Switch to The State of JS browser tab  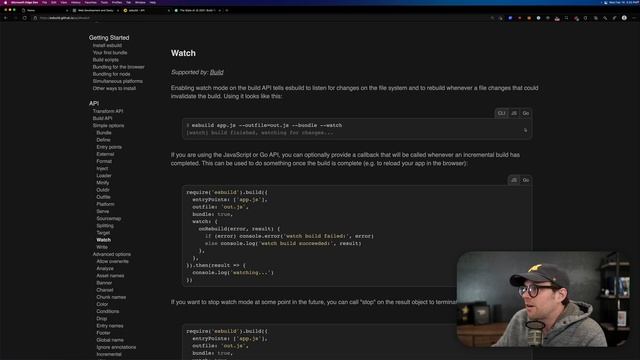click(x=197, y=10)
